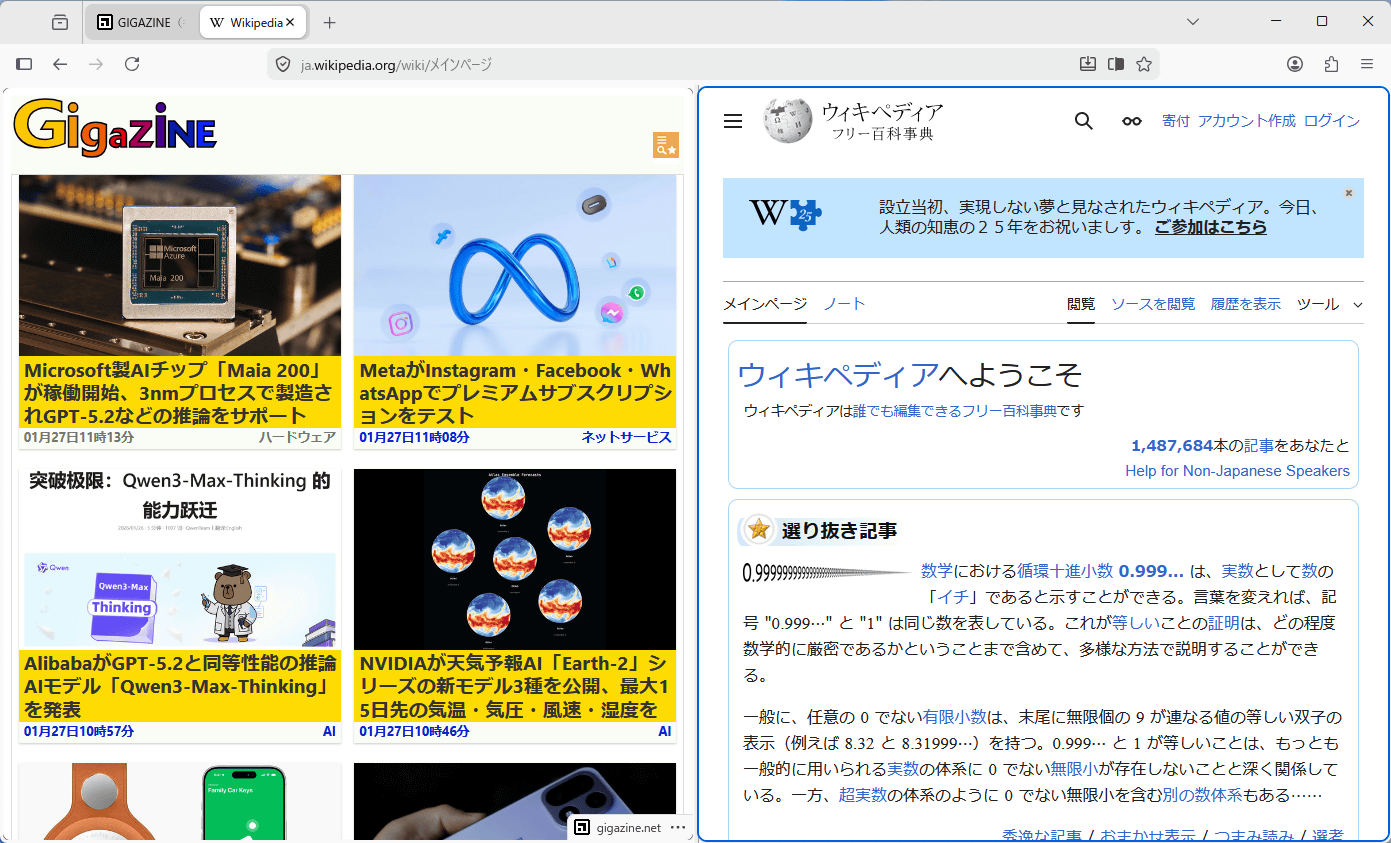Switch to the GIGAZINE browser tab
Screen dimensions: 1391x843
click(x=142, y=22)
